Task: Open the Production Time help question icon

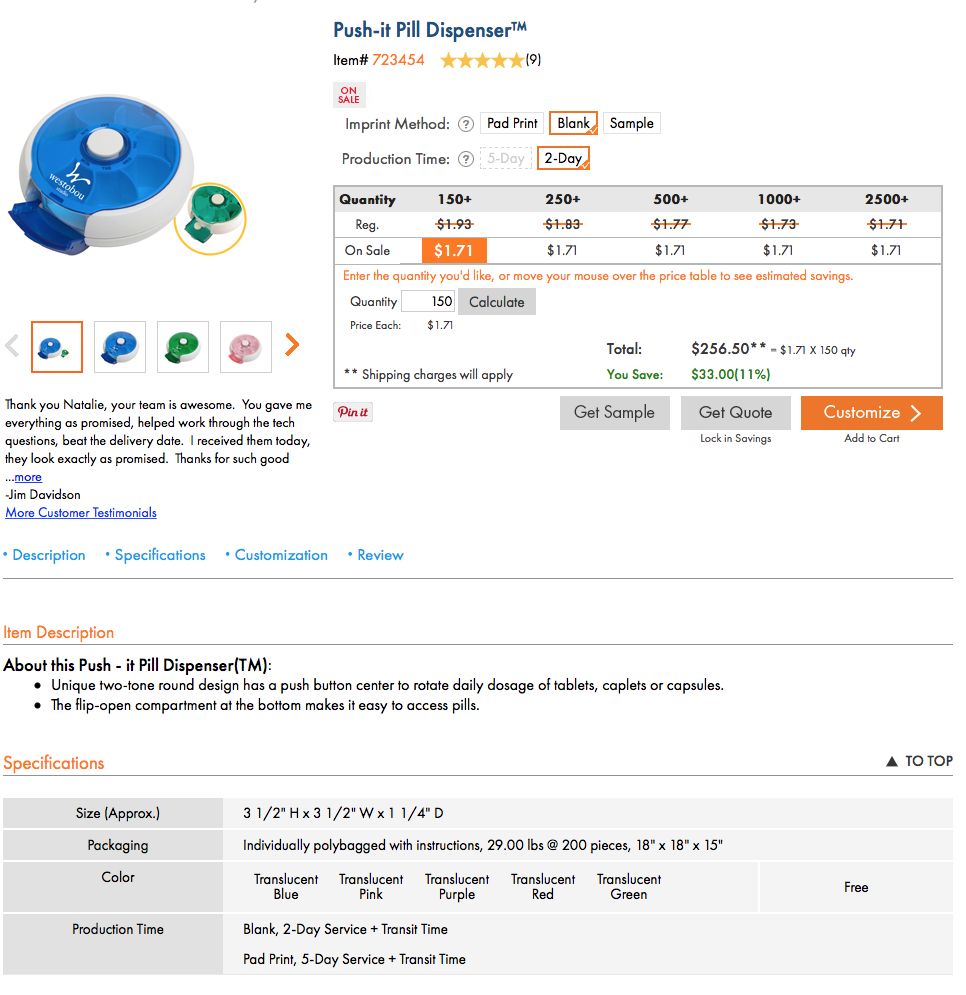Action: (466, 159)
